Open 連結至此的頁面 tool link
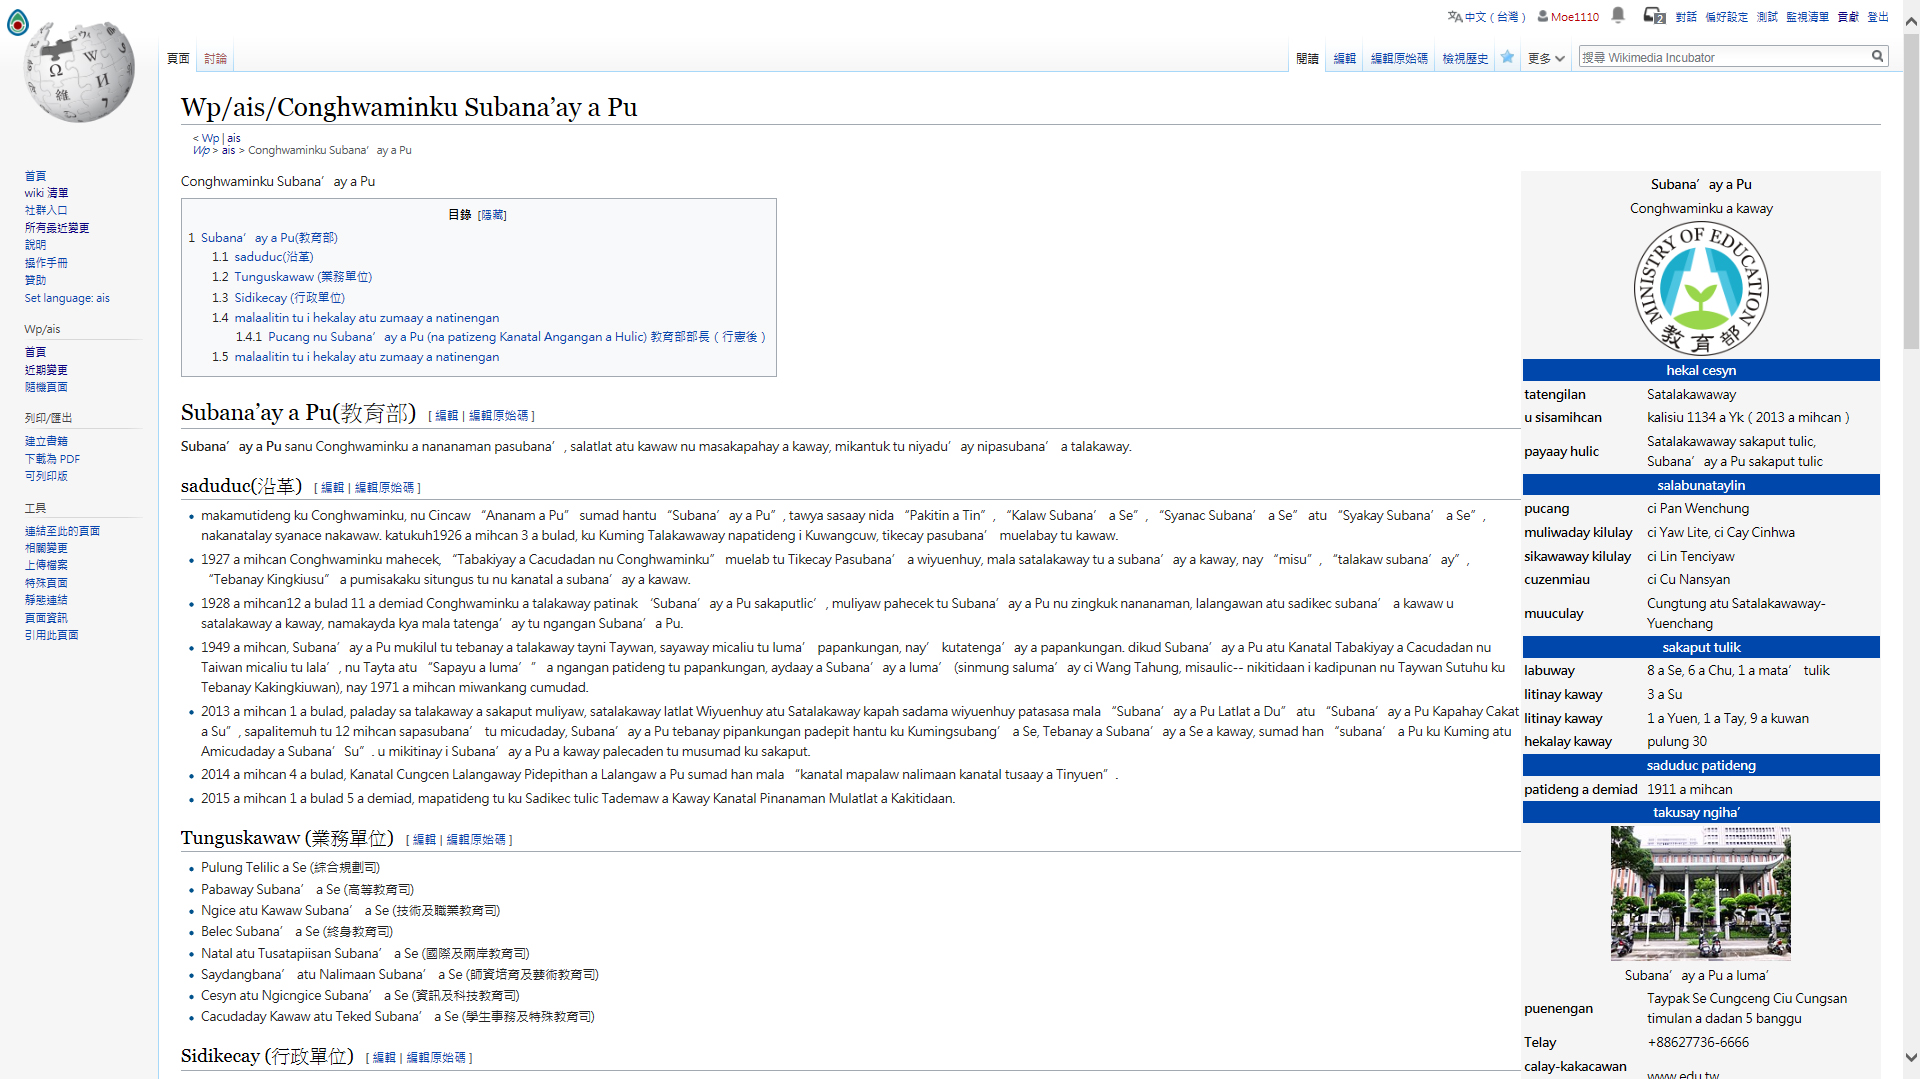The height and width of the screenshot is (1079, 1920). [x=62, y=531]
